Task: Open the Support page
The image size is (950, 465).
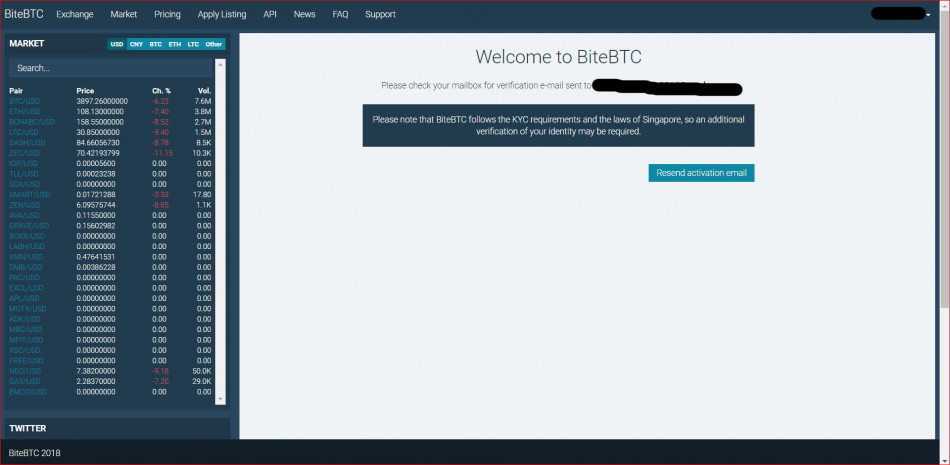Action: point(380,14)
